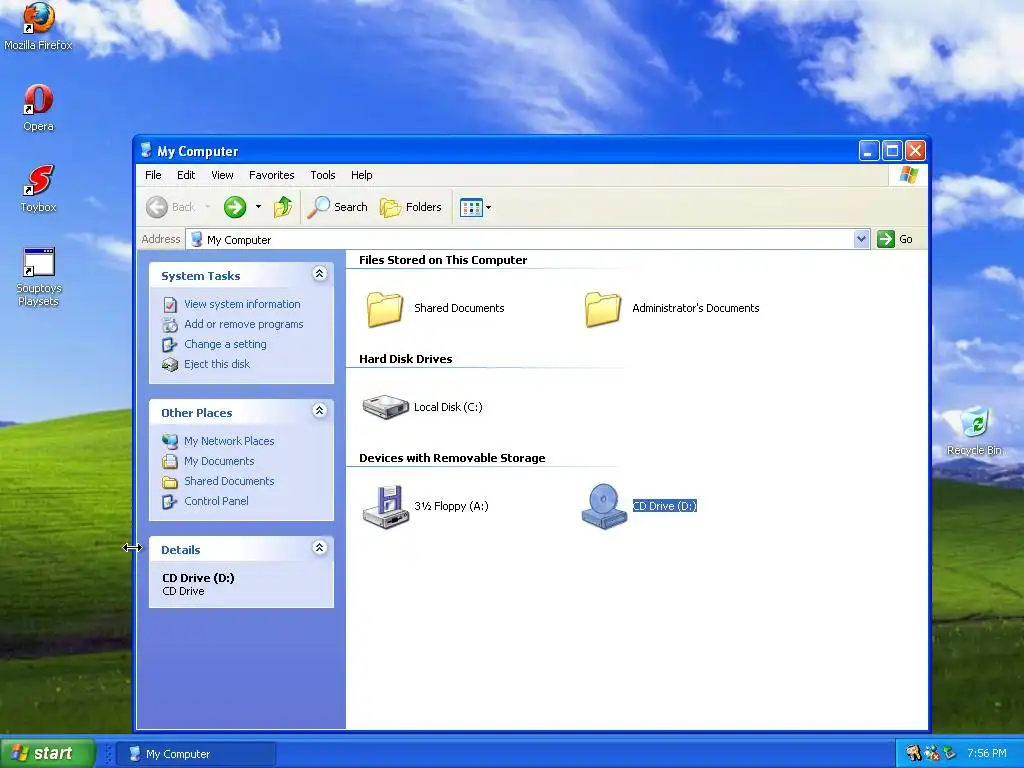Viewport: 1024px width, 768px height.
Task: Open the Tools menu
Action: [x=323, y=175]
